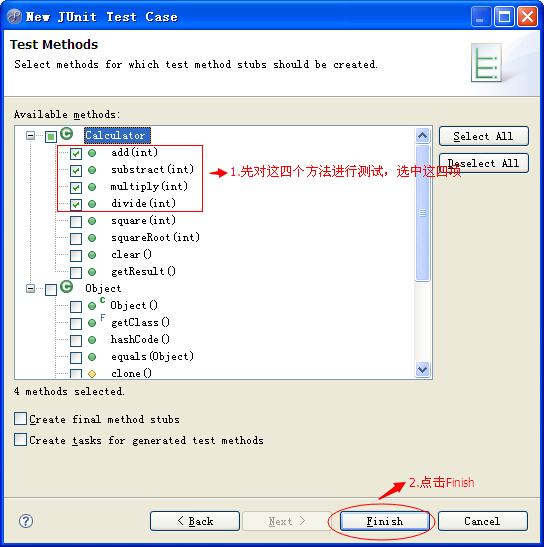Click the '4 methods selected.' status text
Screen dimensions: 544x547
coord(69,391)
